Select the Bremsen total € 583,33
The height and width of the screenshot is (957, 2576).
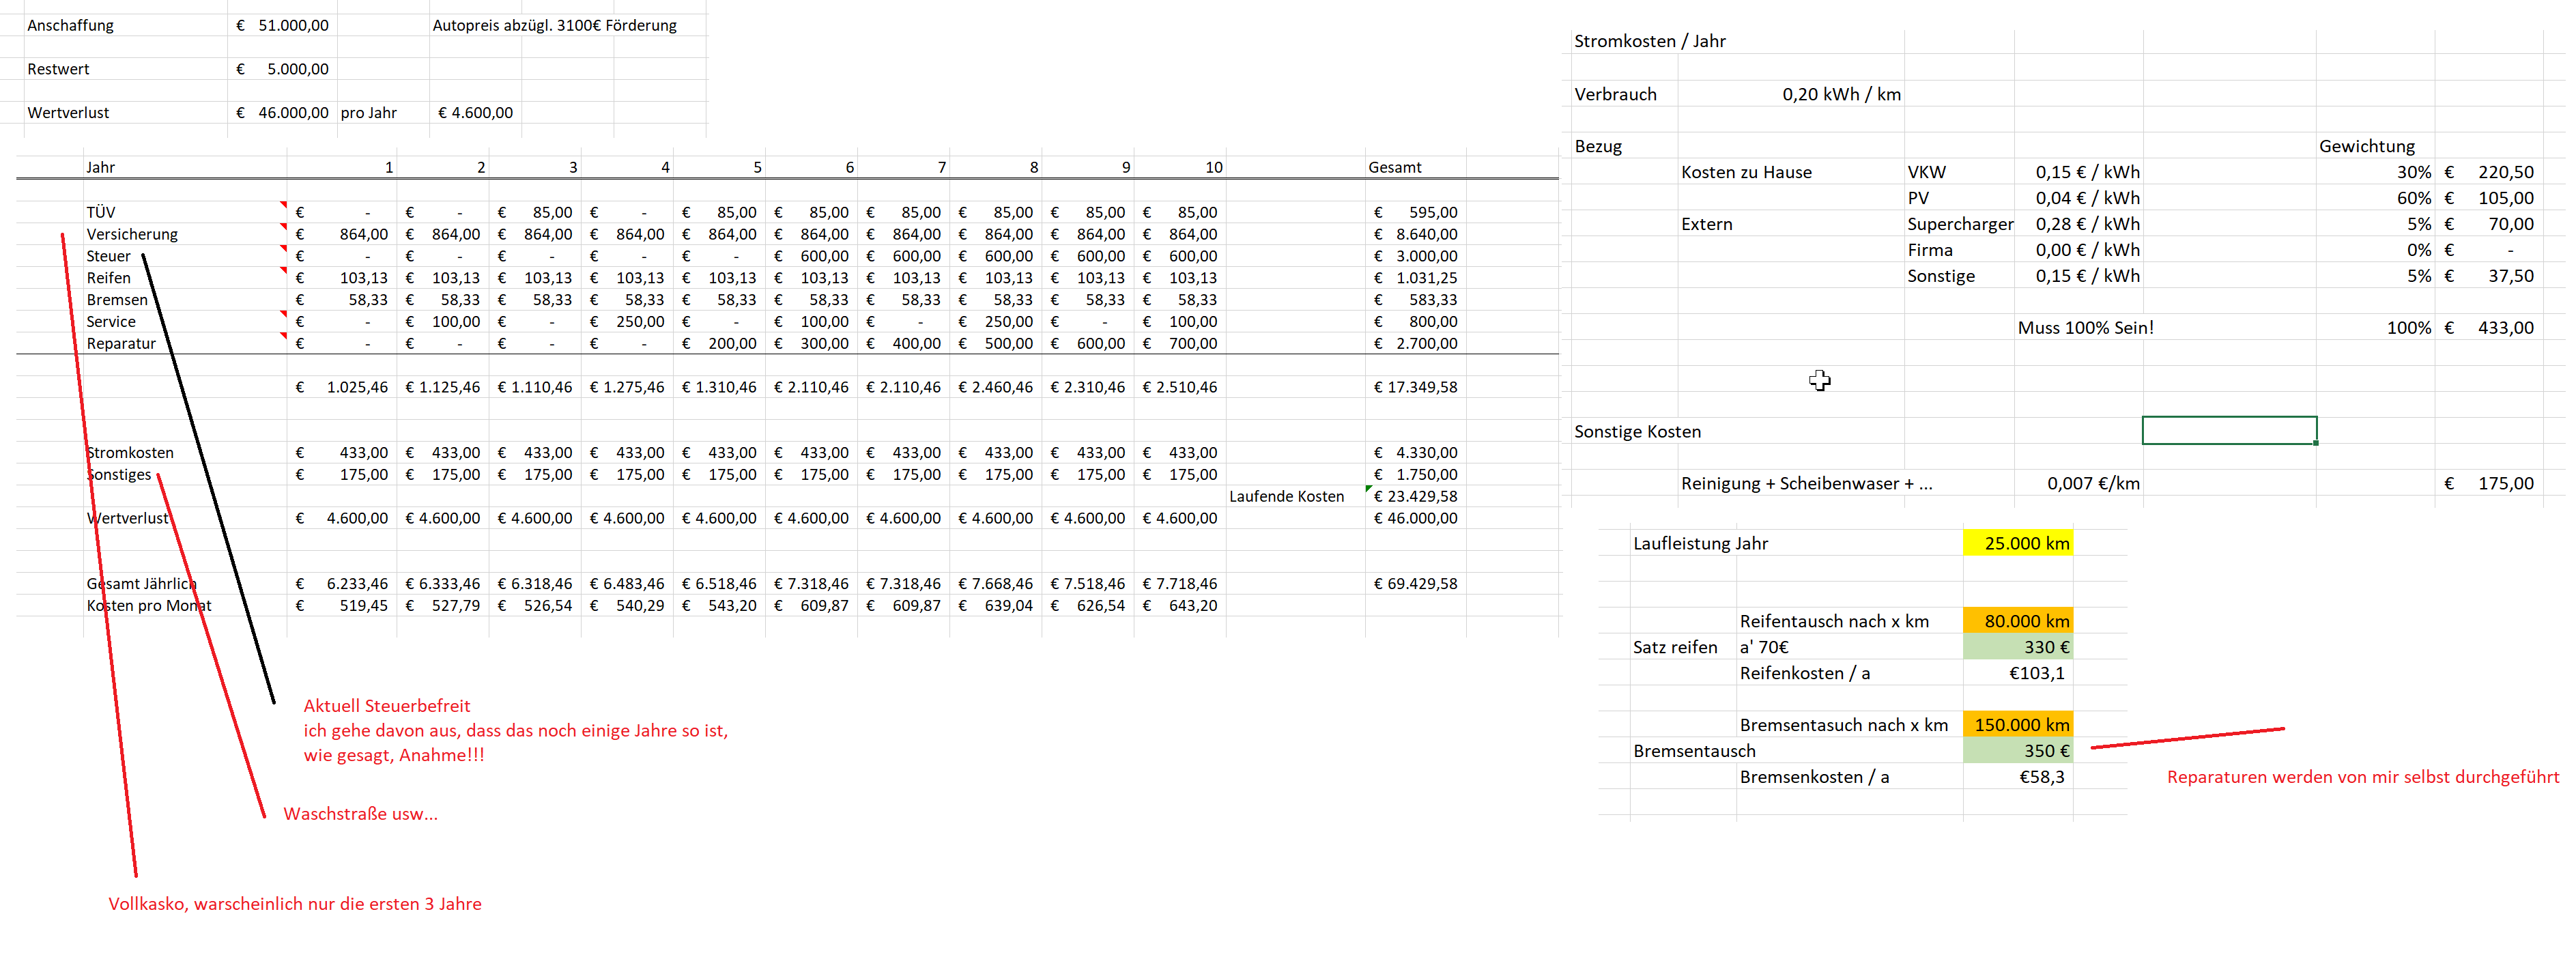coord(1416,300)
